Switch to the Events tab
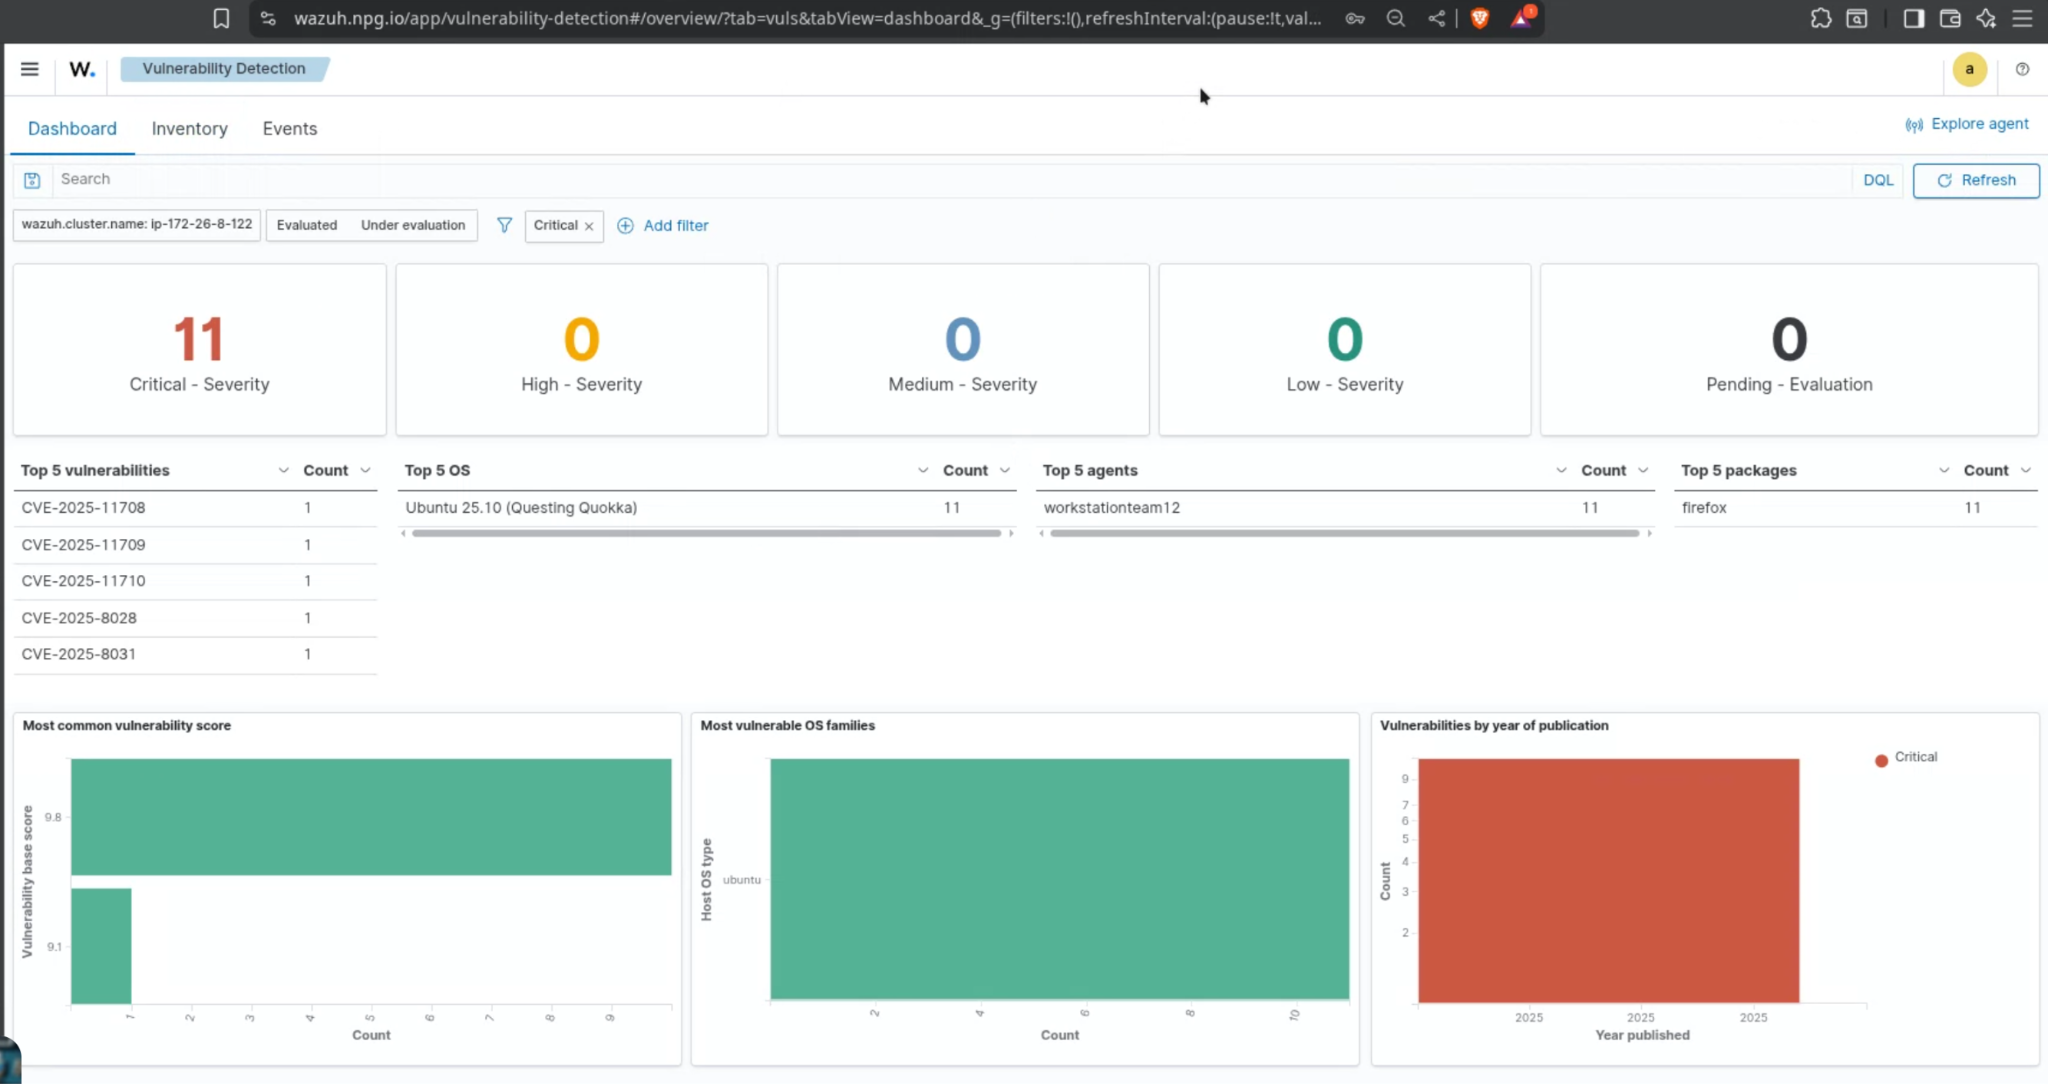 click(x=290, y=128)
